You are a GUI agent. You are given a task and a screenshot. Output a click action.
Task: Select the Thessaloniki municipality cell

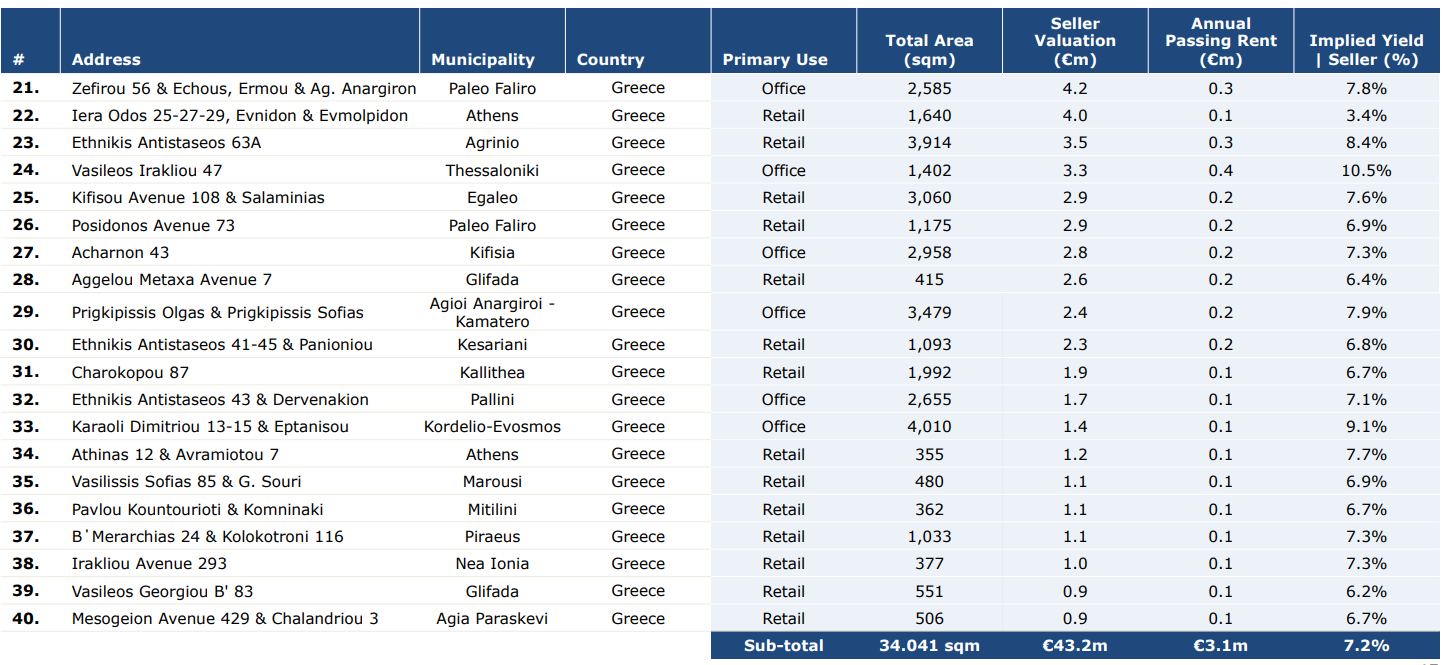(x=492, y=171)
